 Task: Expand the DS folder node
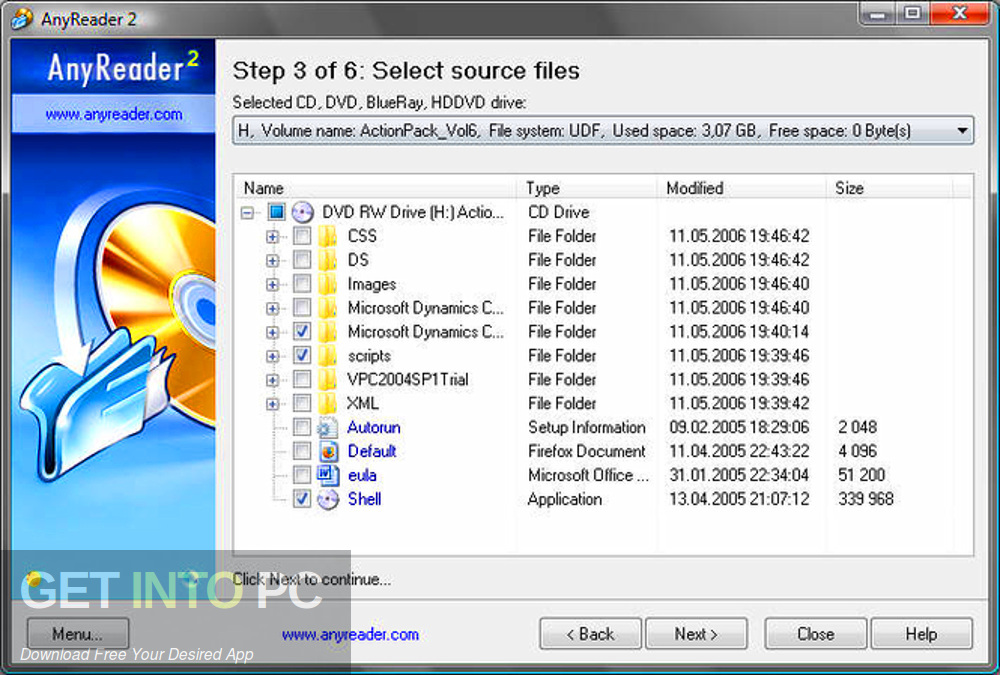272,261
